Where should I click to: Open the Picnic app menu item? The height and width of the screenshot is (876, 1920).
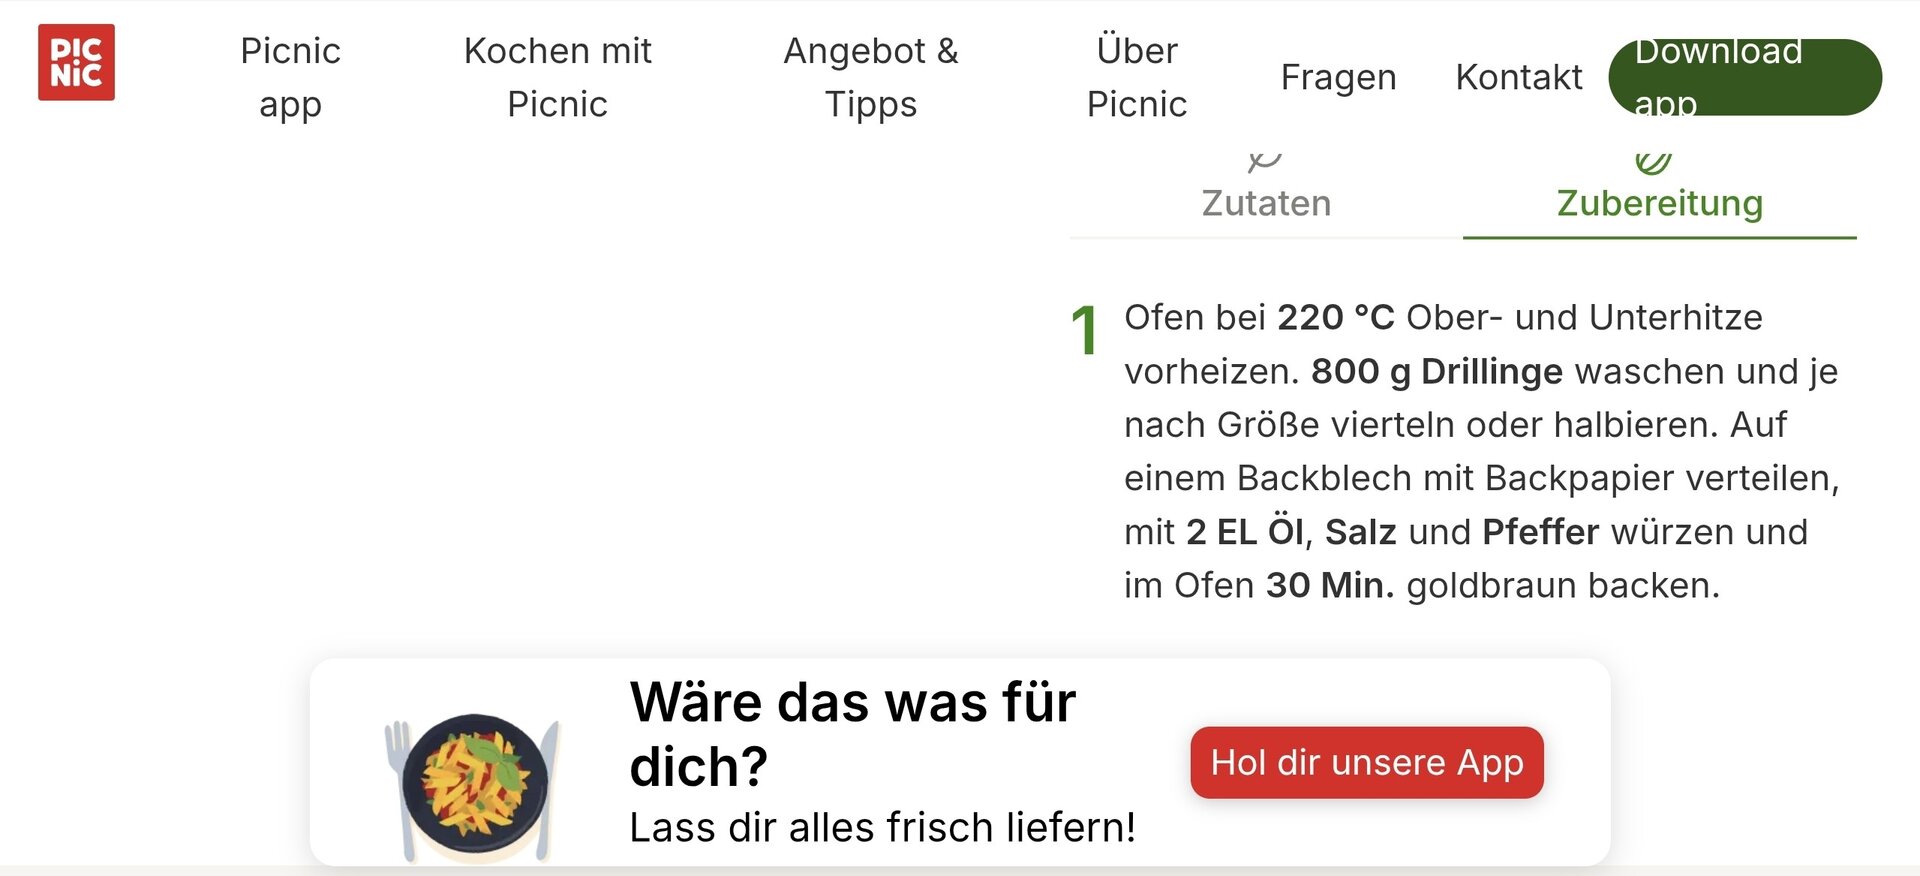coord(290,77)
